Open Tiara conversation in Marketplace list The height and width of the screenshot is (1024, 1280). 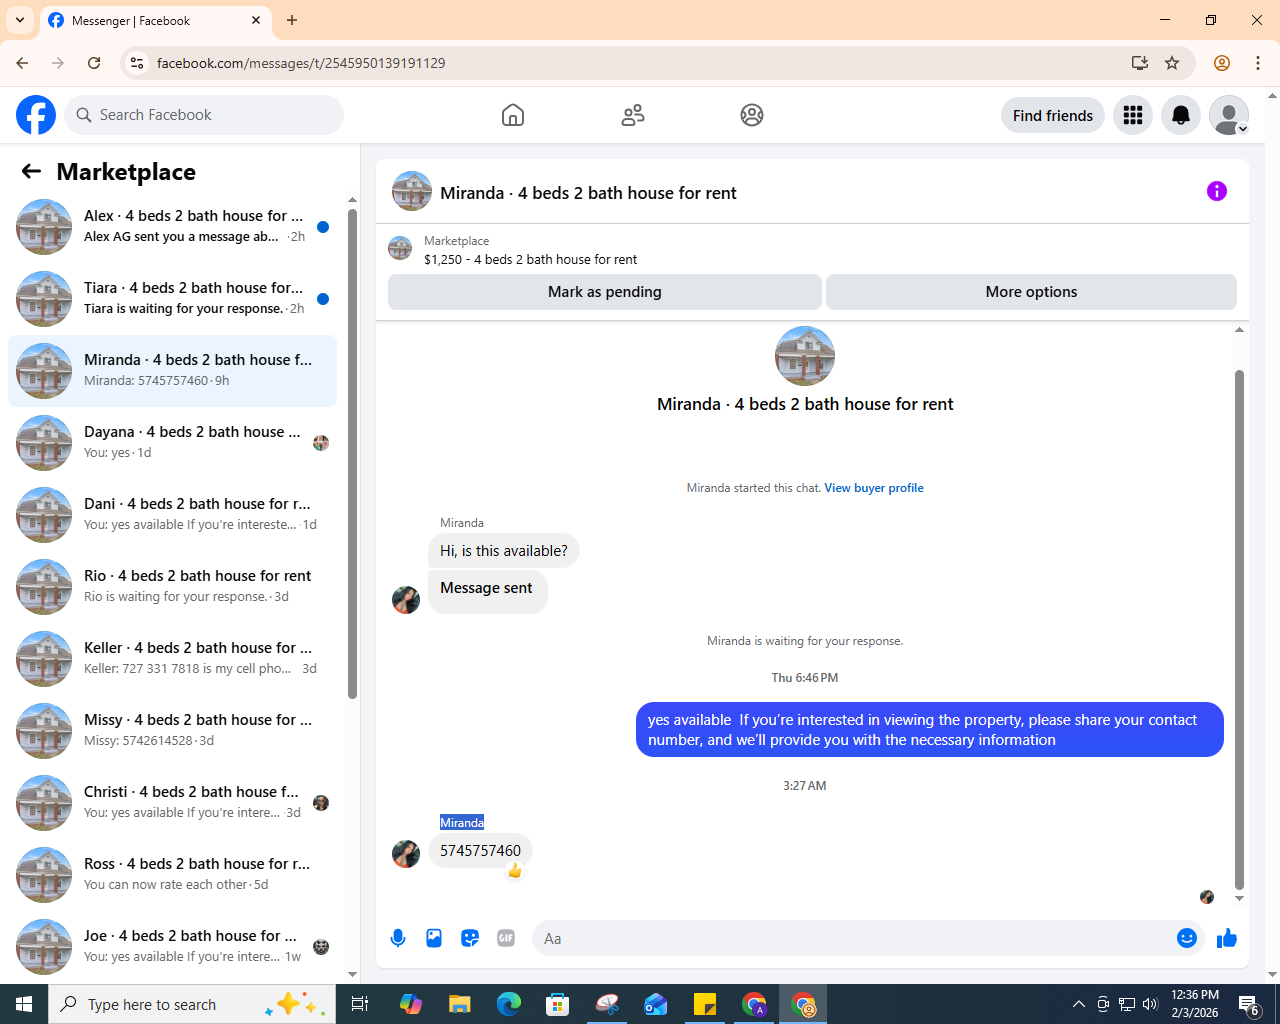tap(172, 299)
